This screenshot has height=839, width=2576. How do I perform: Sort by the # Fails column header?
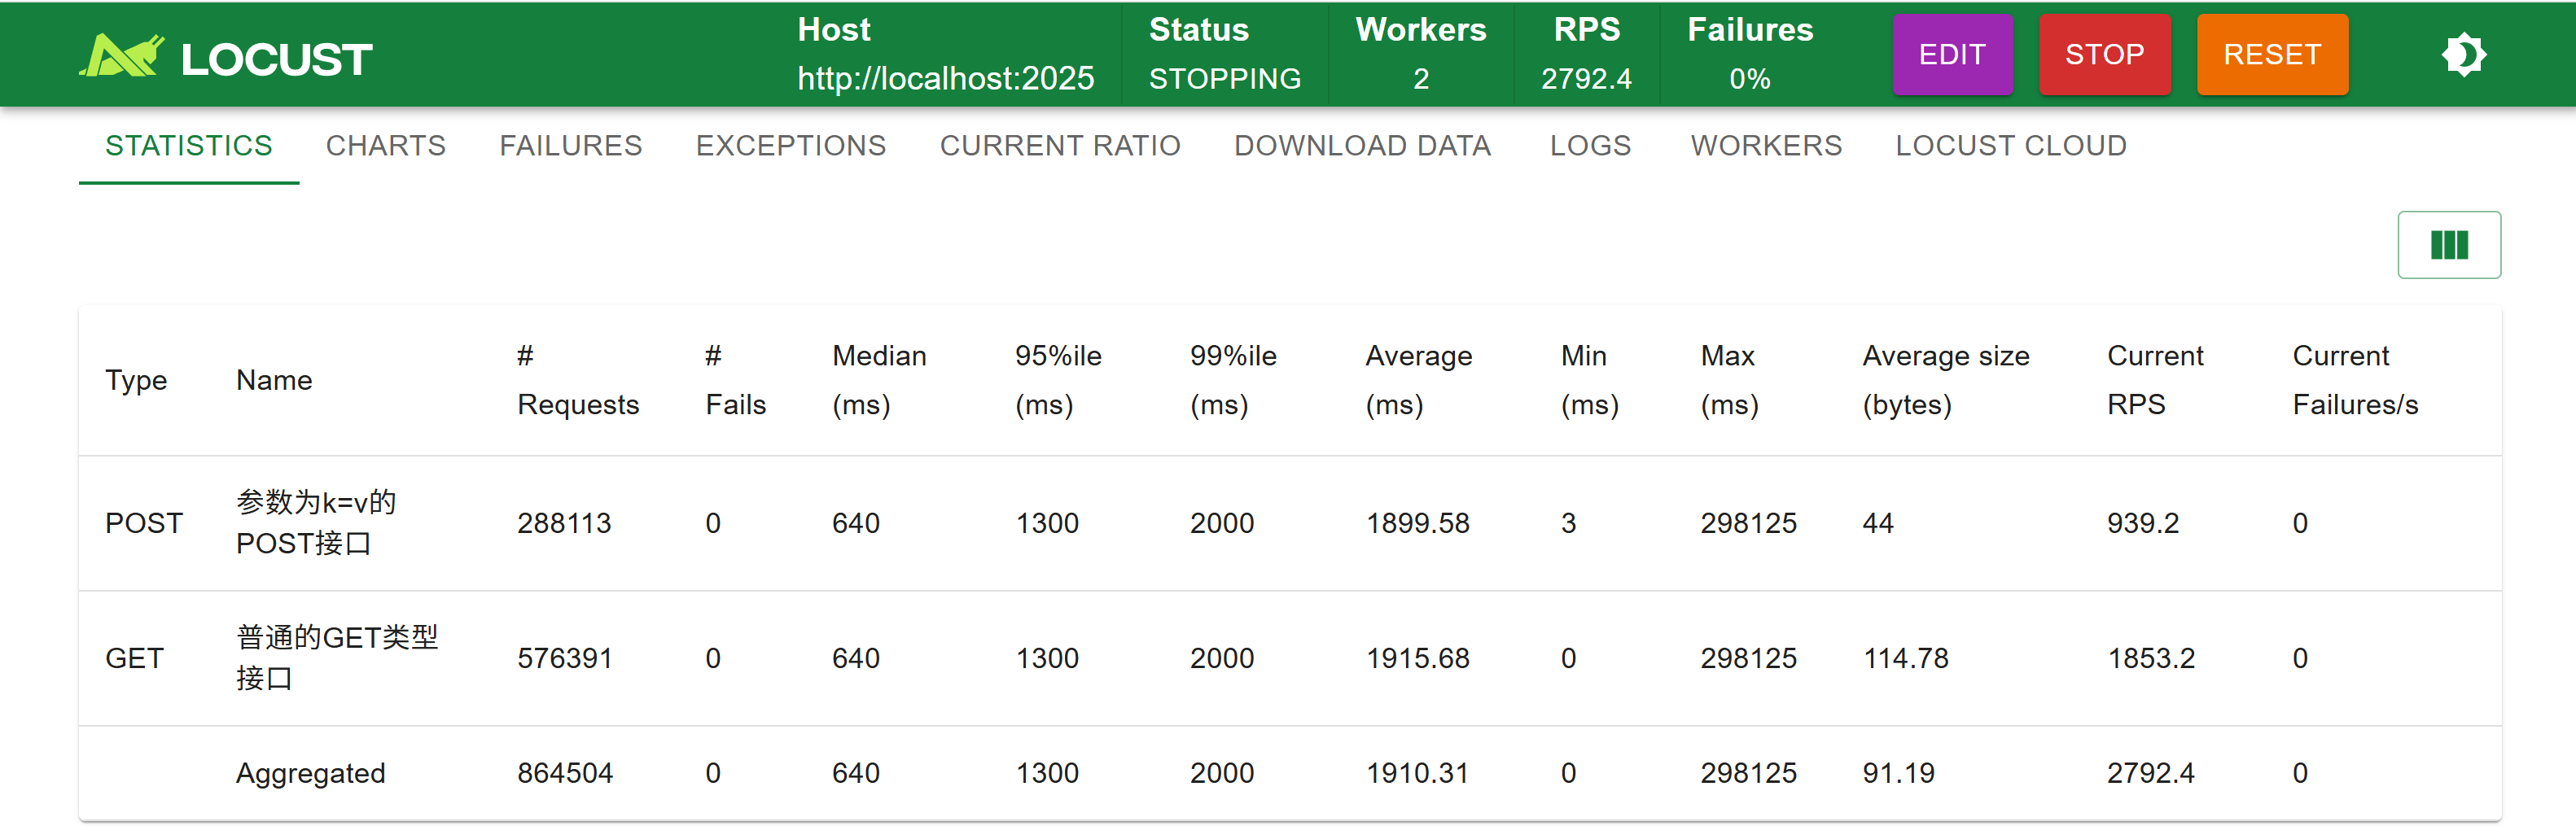click(735, 381)
